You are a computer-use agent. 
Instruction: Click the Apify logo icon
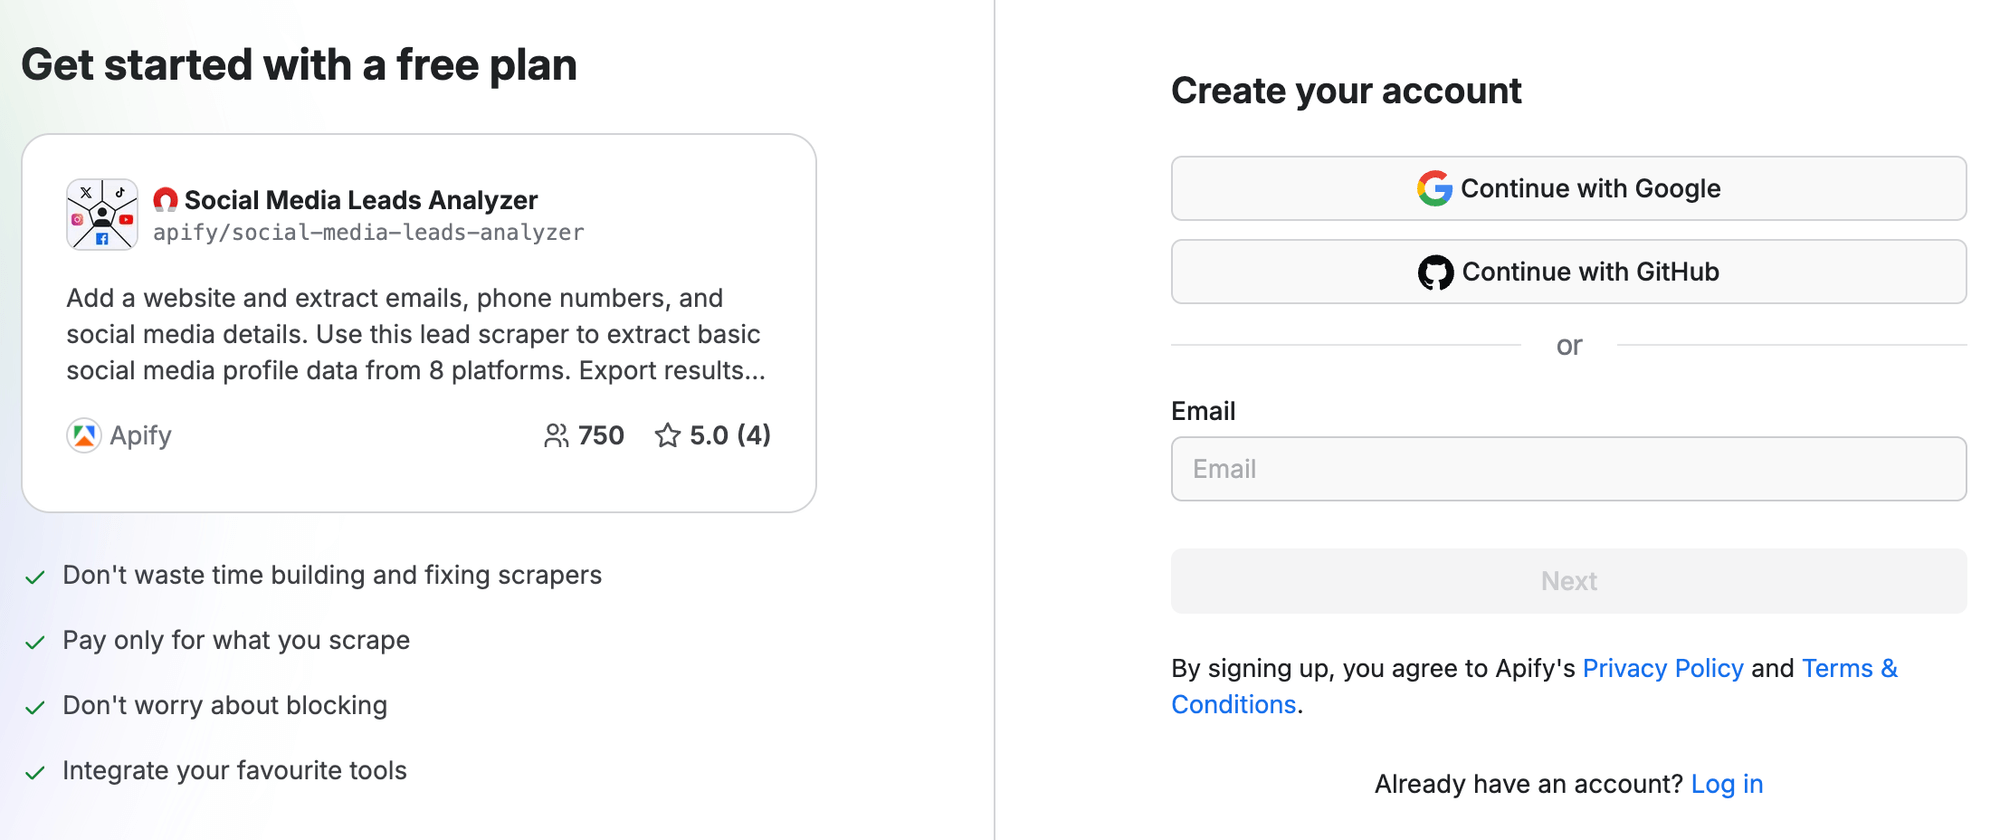point(84,436)
